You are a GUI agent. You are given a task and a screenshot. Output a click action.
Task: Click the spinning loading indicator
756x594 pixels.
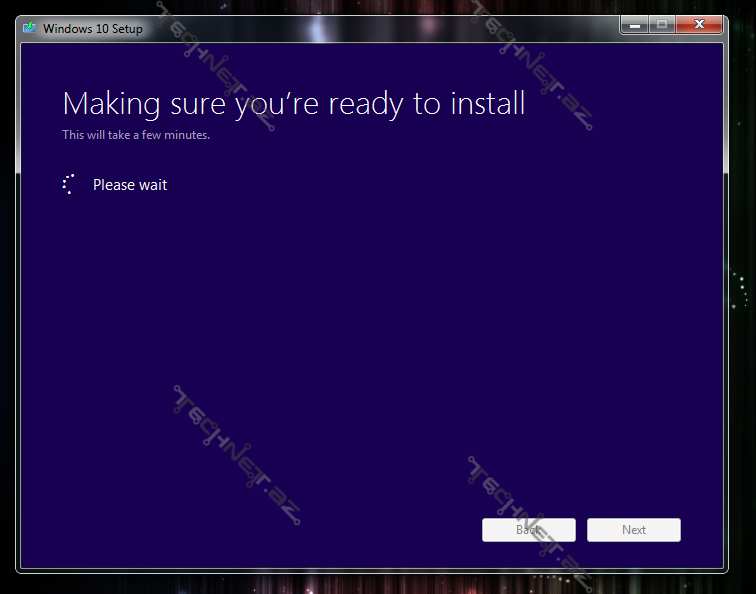69,184
